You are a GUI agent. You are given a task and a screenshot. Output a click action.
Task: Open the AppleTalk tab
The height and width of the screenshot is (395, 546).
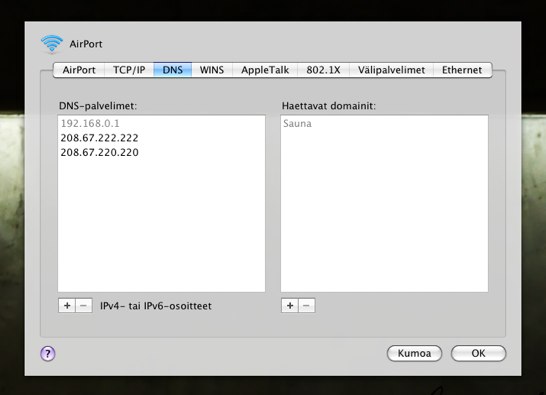265,70
